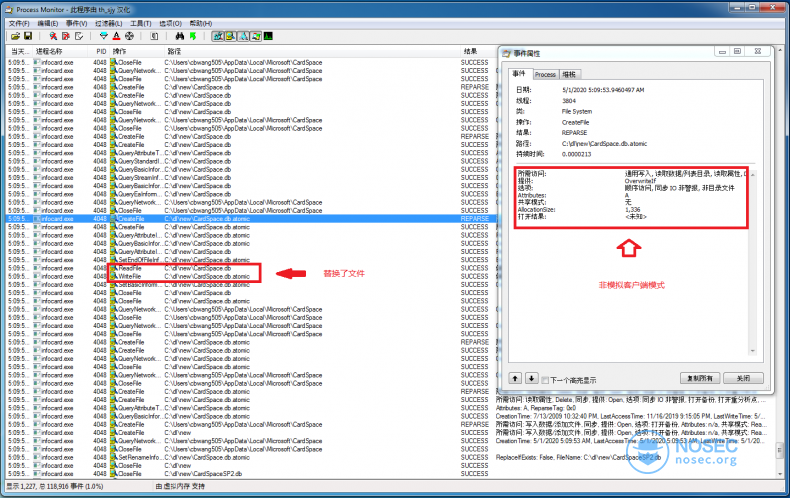Toggle network activity filter icon
The width and height of the screenshot is (790, 498).
(x=243, y=36)
